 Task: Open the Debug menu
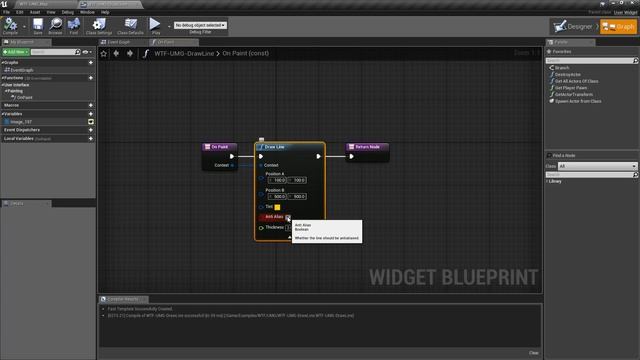click(68, 12)
